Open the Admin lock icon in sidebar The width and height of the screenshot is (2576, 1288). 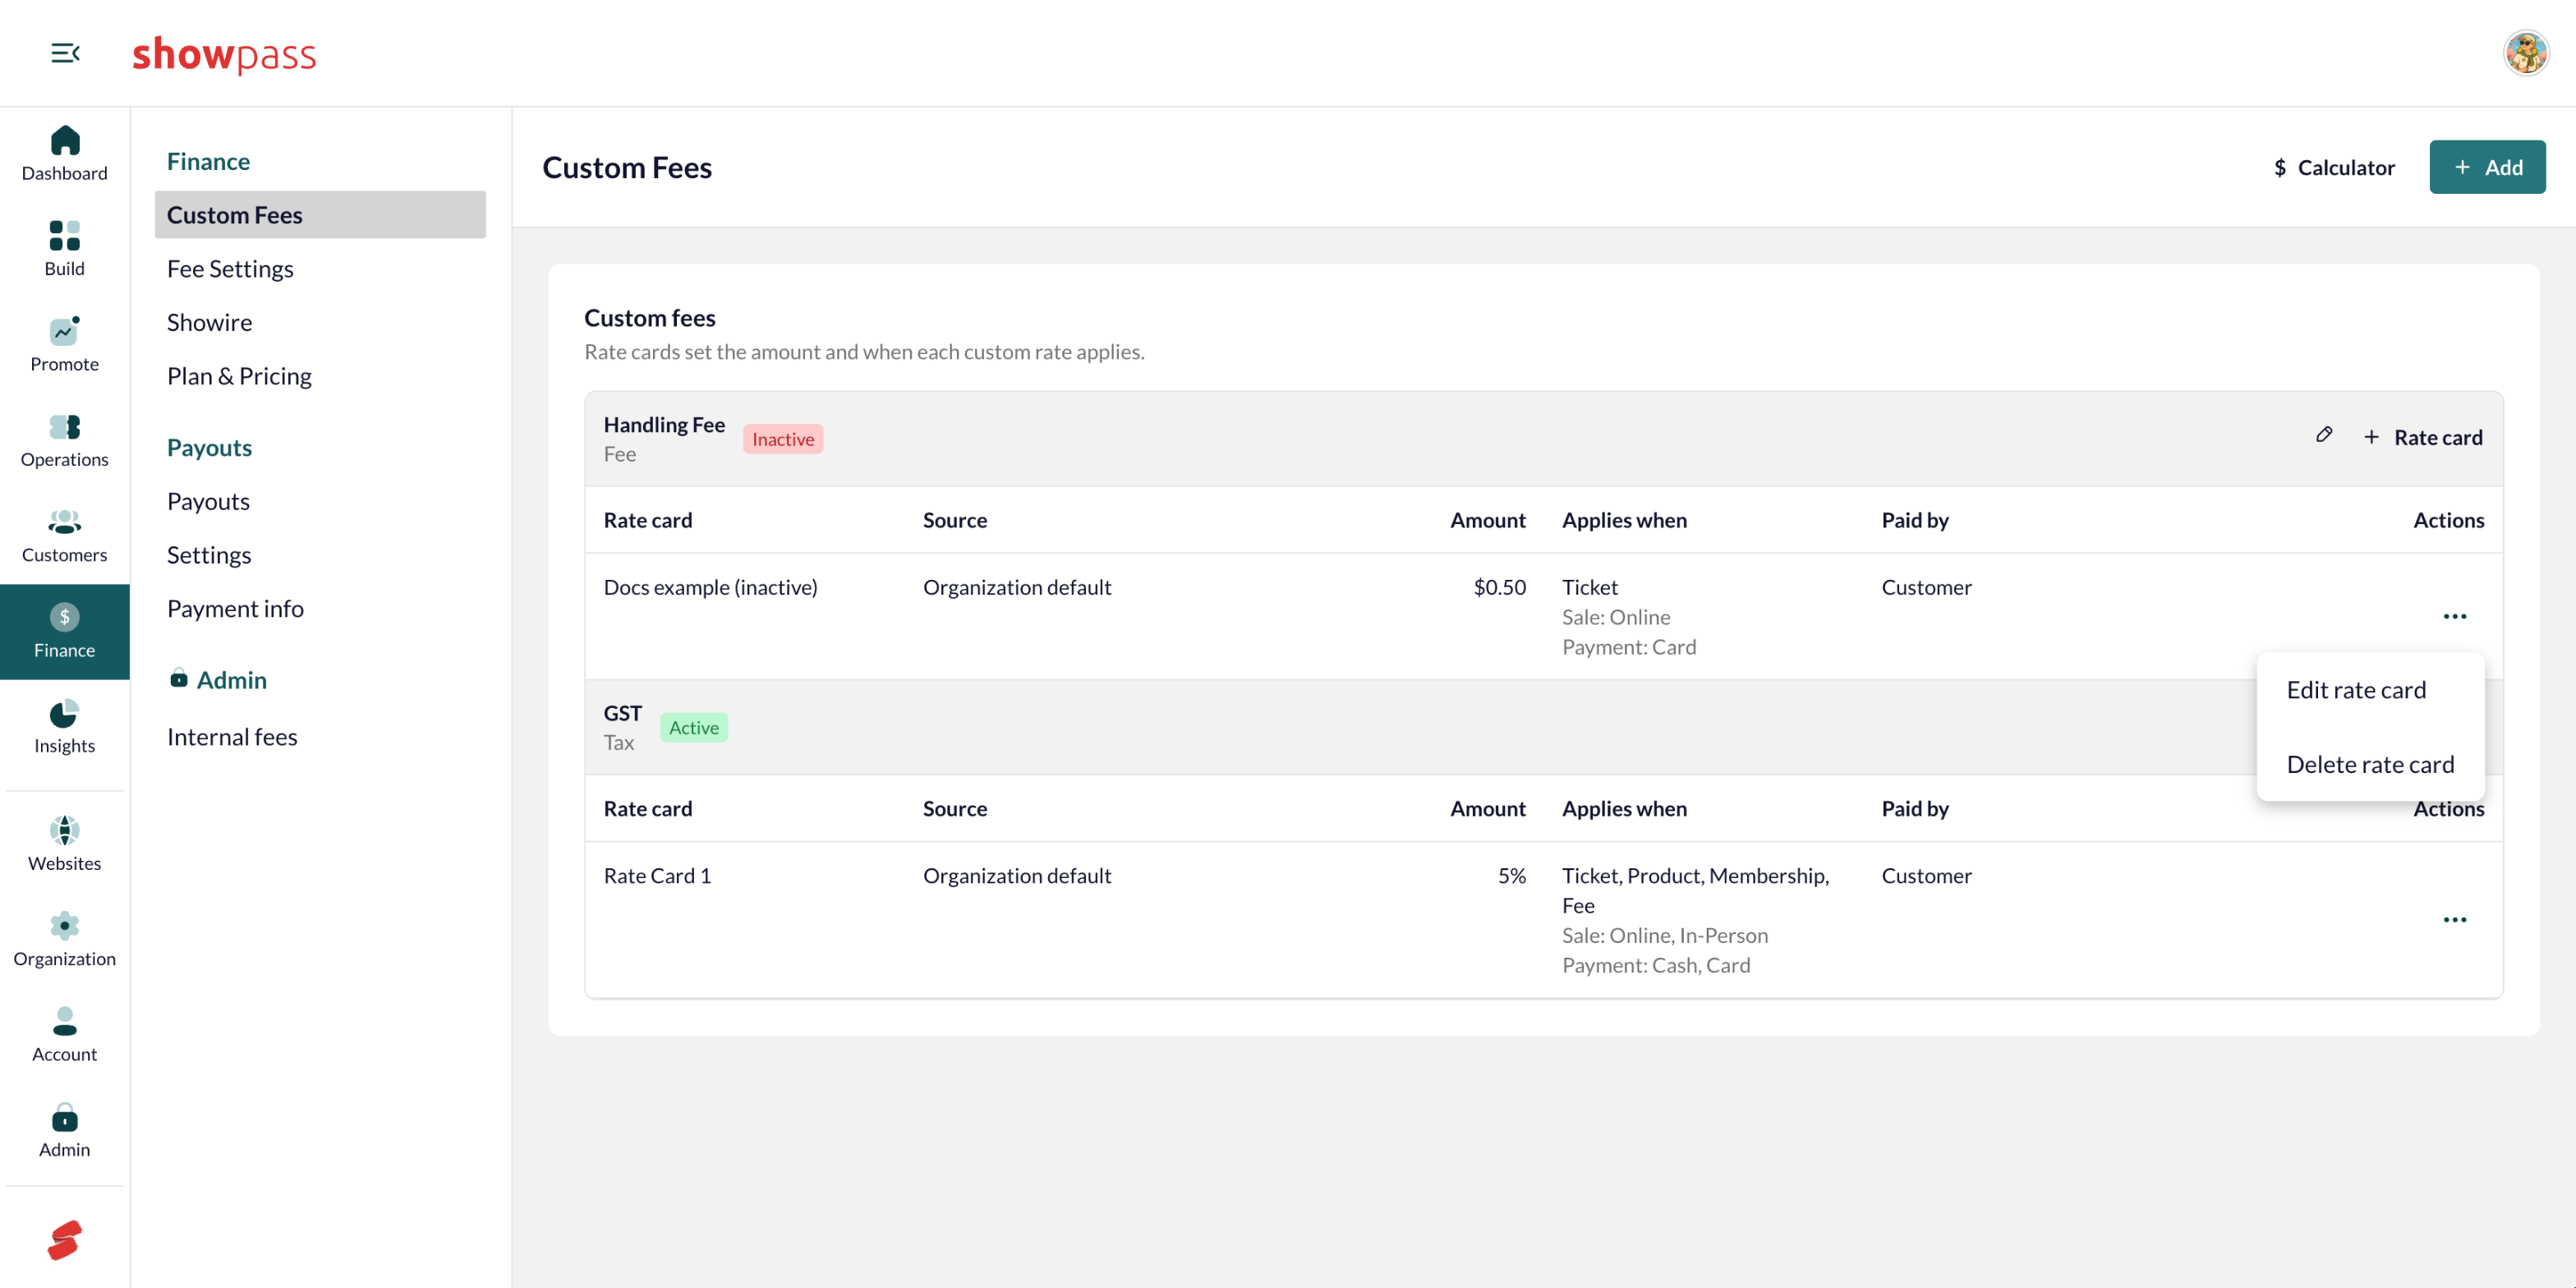64,1131
